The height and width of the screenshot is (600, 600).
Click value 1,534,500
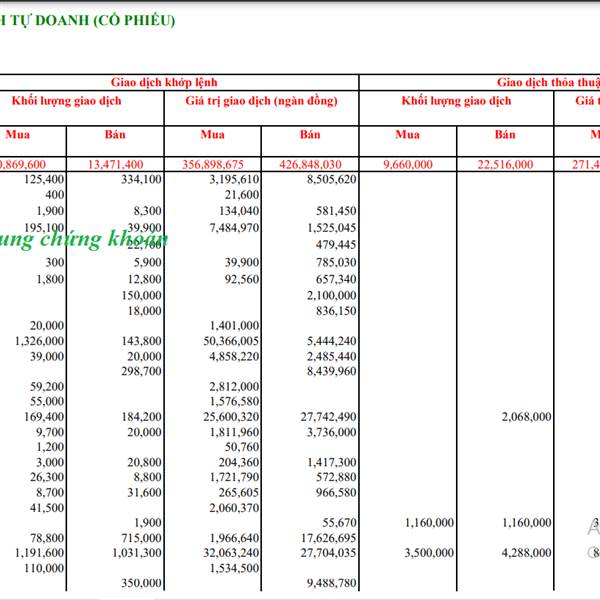pyautogui.click(x=234, y=568)
